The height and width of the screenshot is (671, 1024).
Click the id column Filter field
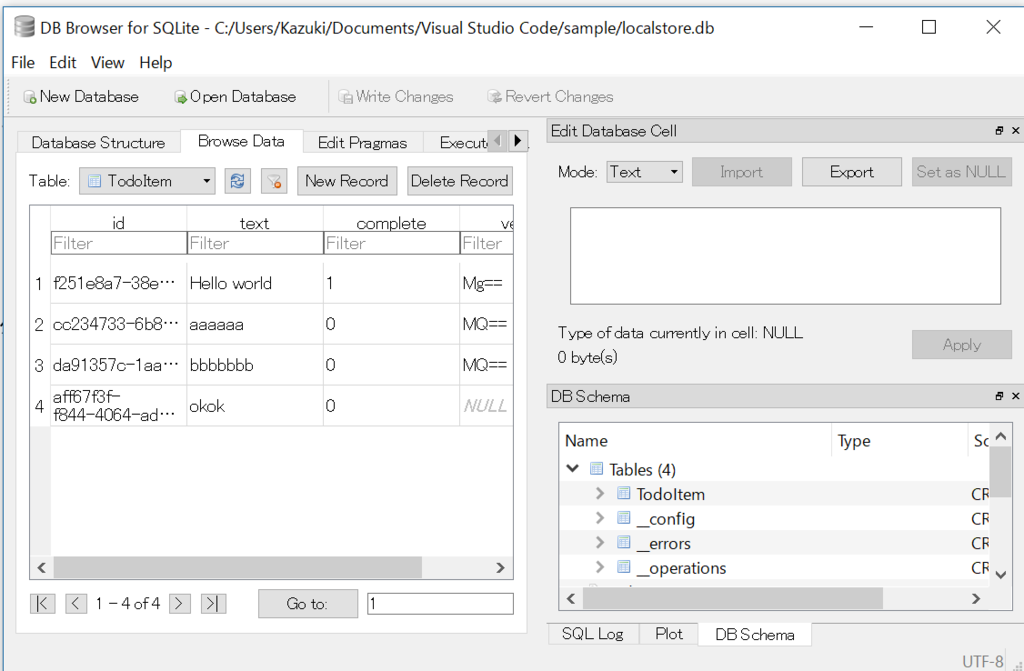click(119, 243)
